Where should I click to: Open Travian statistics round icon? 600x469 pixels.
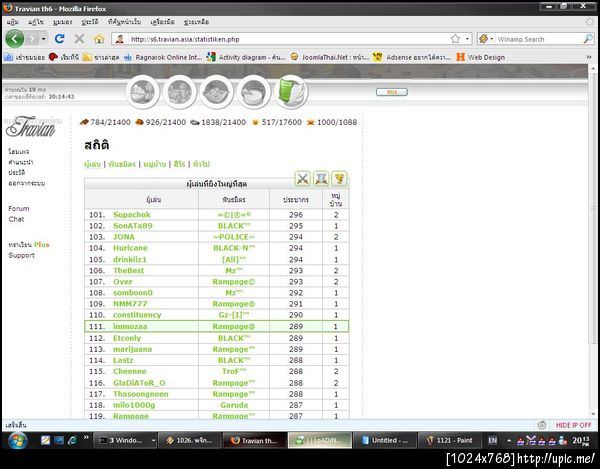[254, 92]
